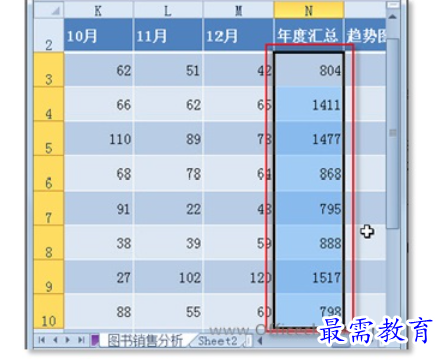
Task: Select cell with value 868
Action: (309, 173)
